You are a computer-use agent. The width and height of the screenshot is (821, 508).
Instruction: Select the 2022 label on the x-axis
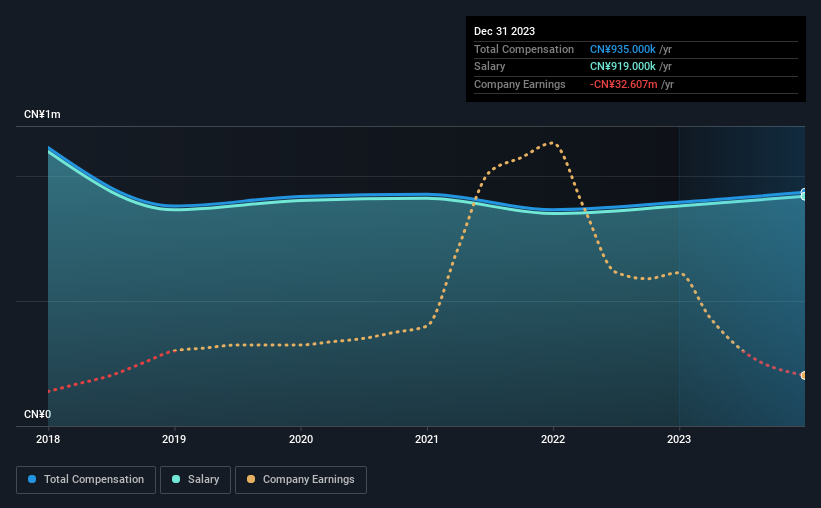(553, 439)
